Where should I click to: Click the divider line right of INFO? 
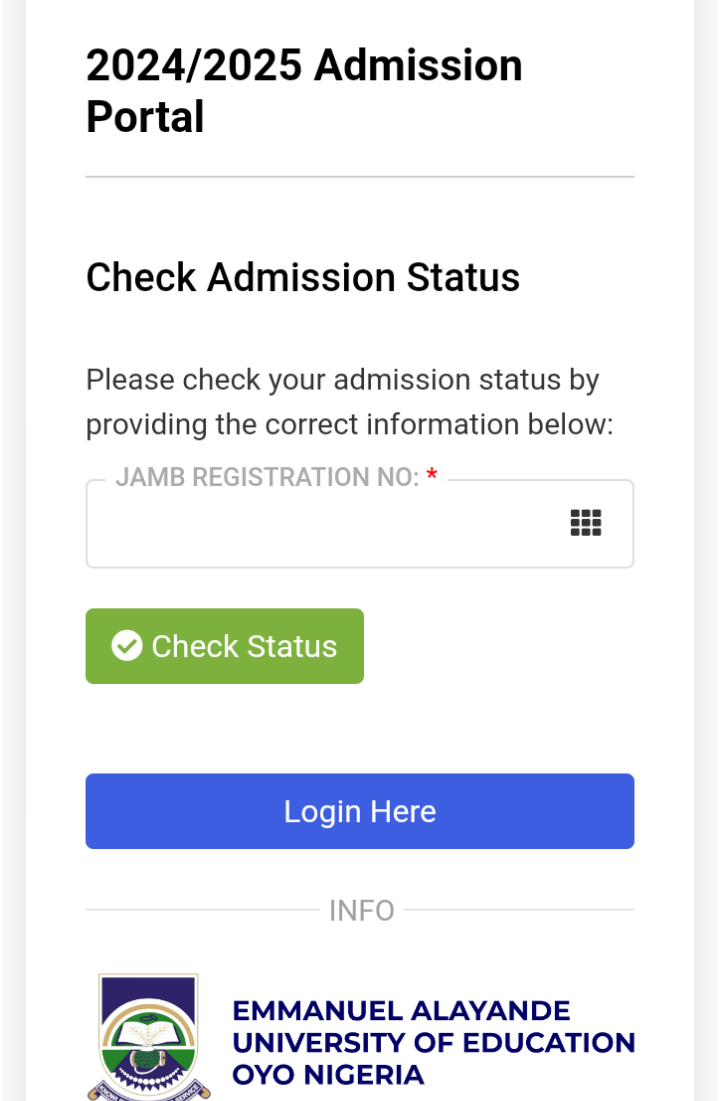pyautogui.click(x=519, y=910)
